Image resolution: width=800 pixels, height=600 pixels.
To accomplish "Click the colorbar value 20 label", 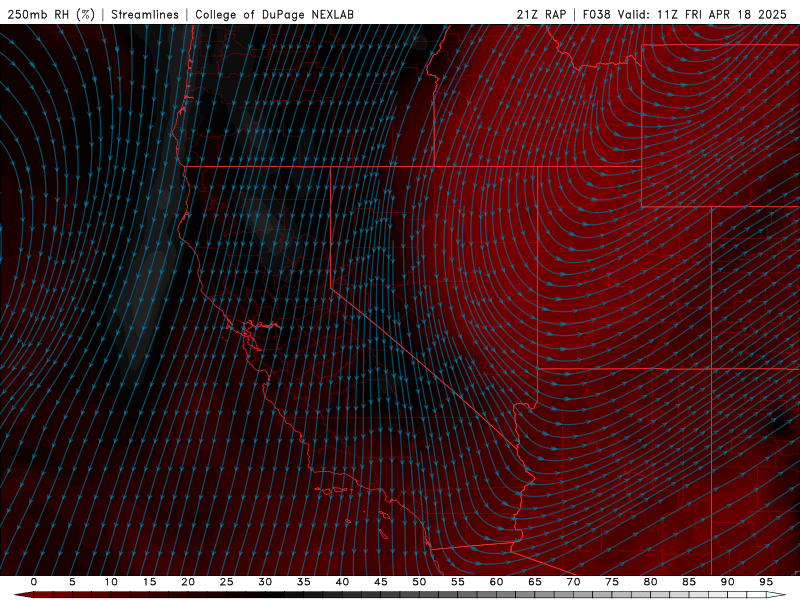I will pos(188,582).
